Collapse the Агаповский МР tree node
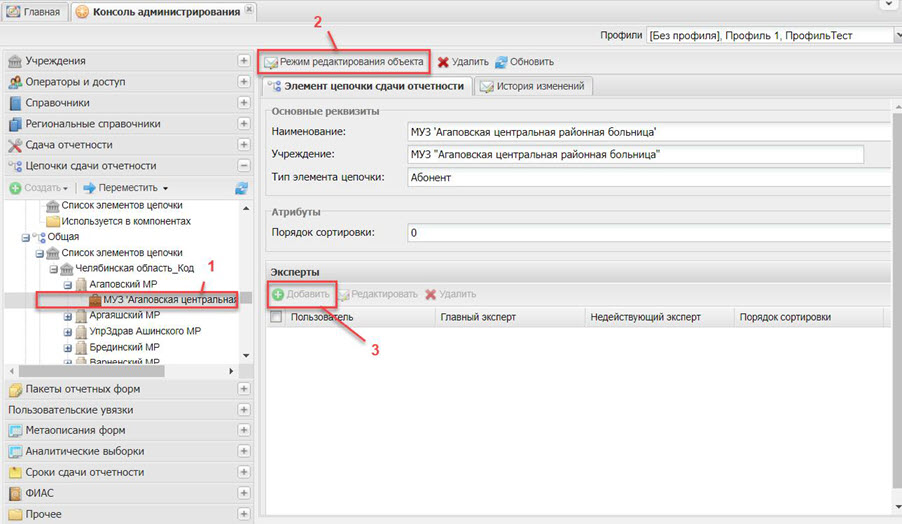 [69, 284]
